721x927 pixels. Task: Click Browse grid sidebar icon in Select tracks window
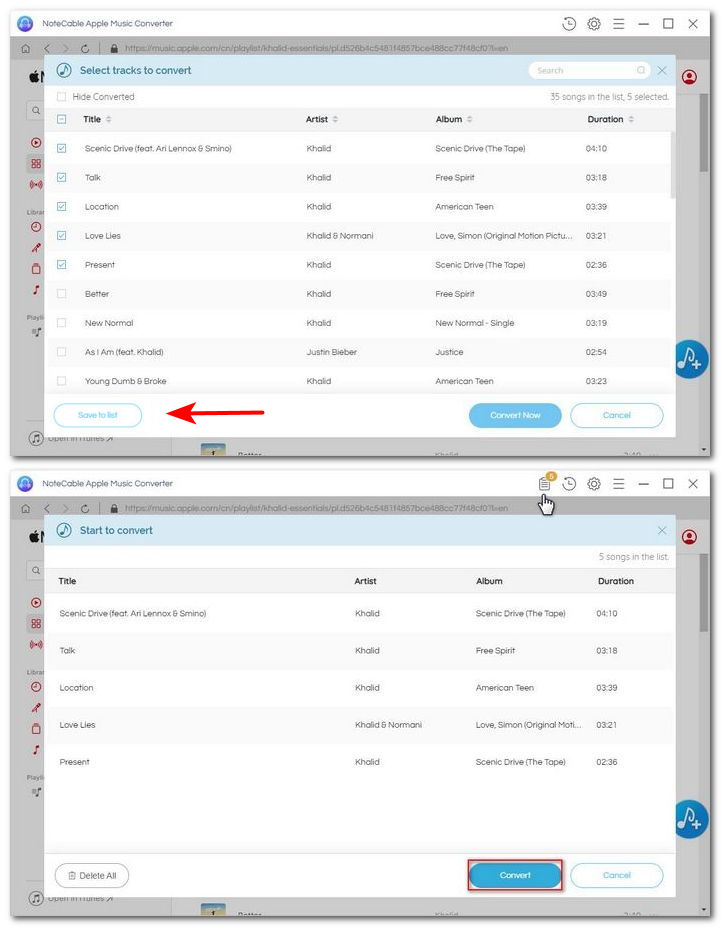(36, 164)
